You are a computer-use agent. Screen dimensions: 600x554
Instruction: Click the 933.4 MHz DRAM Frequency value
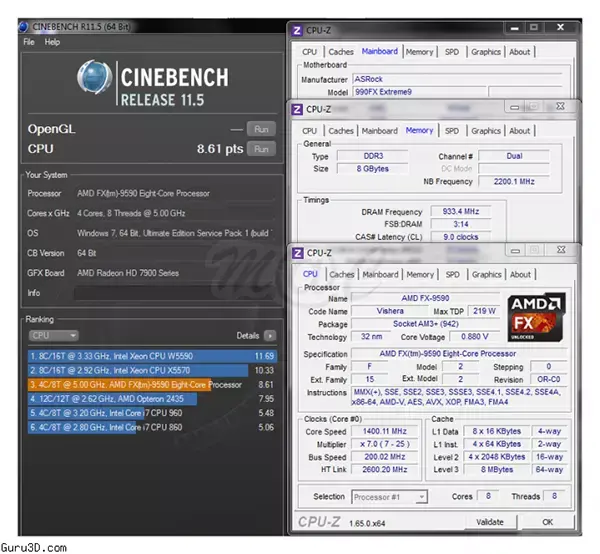(x=461, y=212)
